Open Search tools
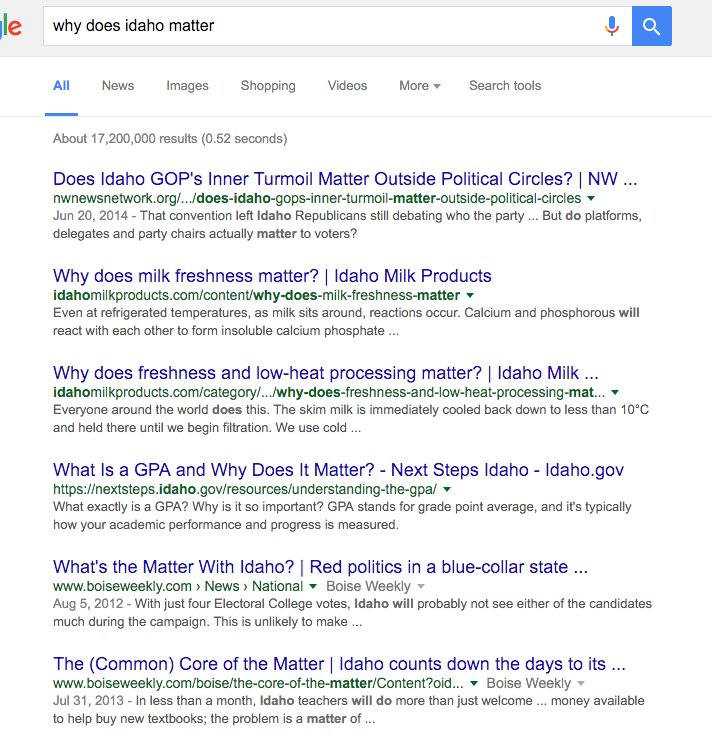The image size is (712, 746). point(505,86)
